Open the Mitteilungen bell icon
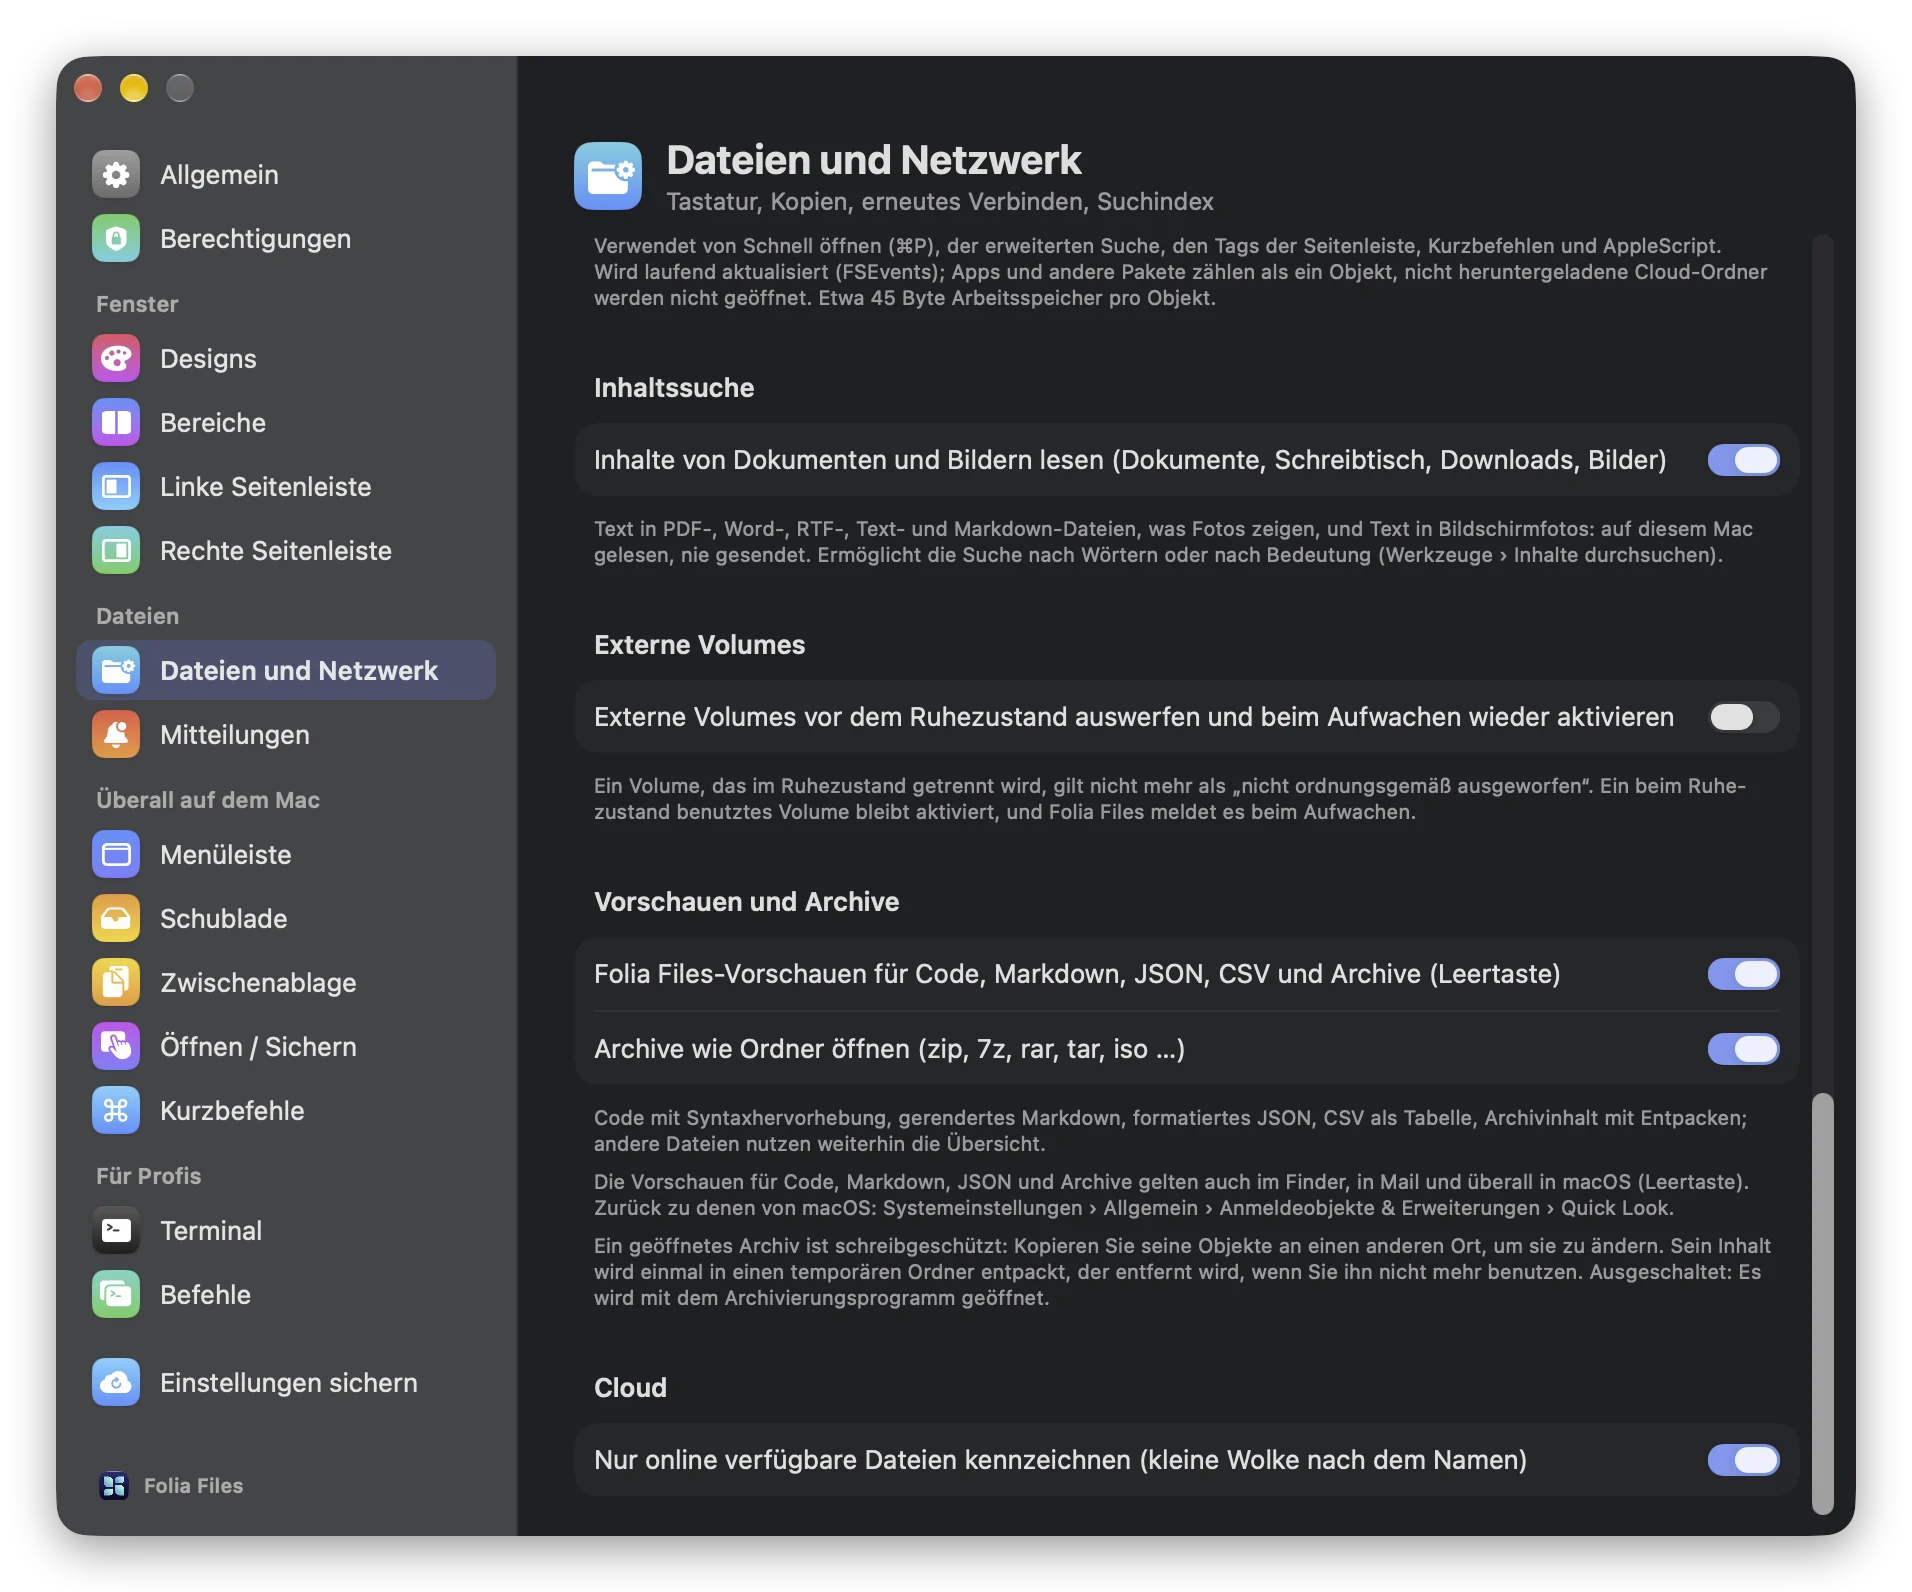Image resolution: width=1912 pixels, height=1592 pixels. point(116,735)
